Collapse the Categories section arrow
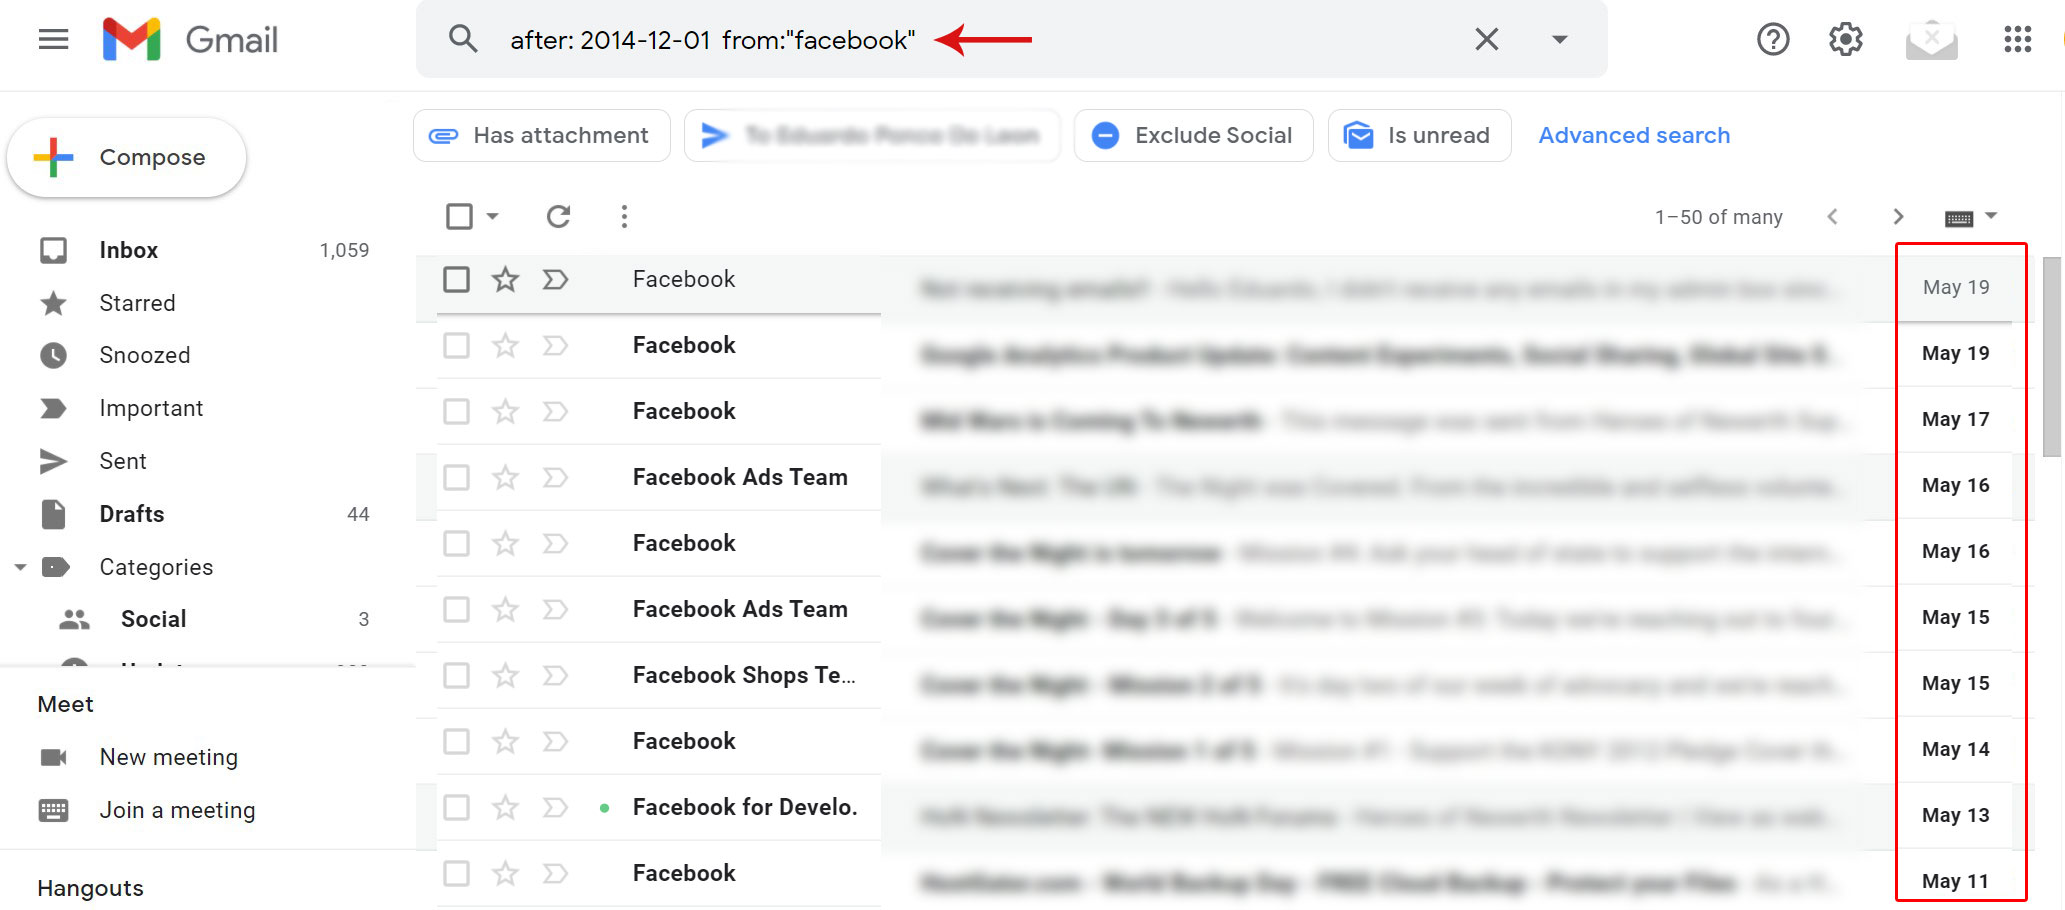Image resolution: width=2065 pixels, height=910 pixels. pyautogui.click(x=20, y=567)
